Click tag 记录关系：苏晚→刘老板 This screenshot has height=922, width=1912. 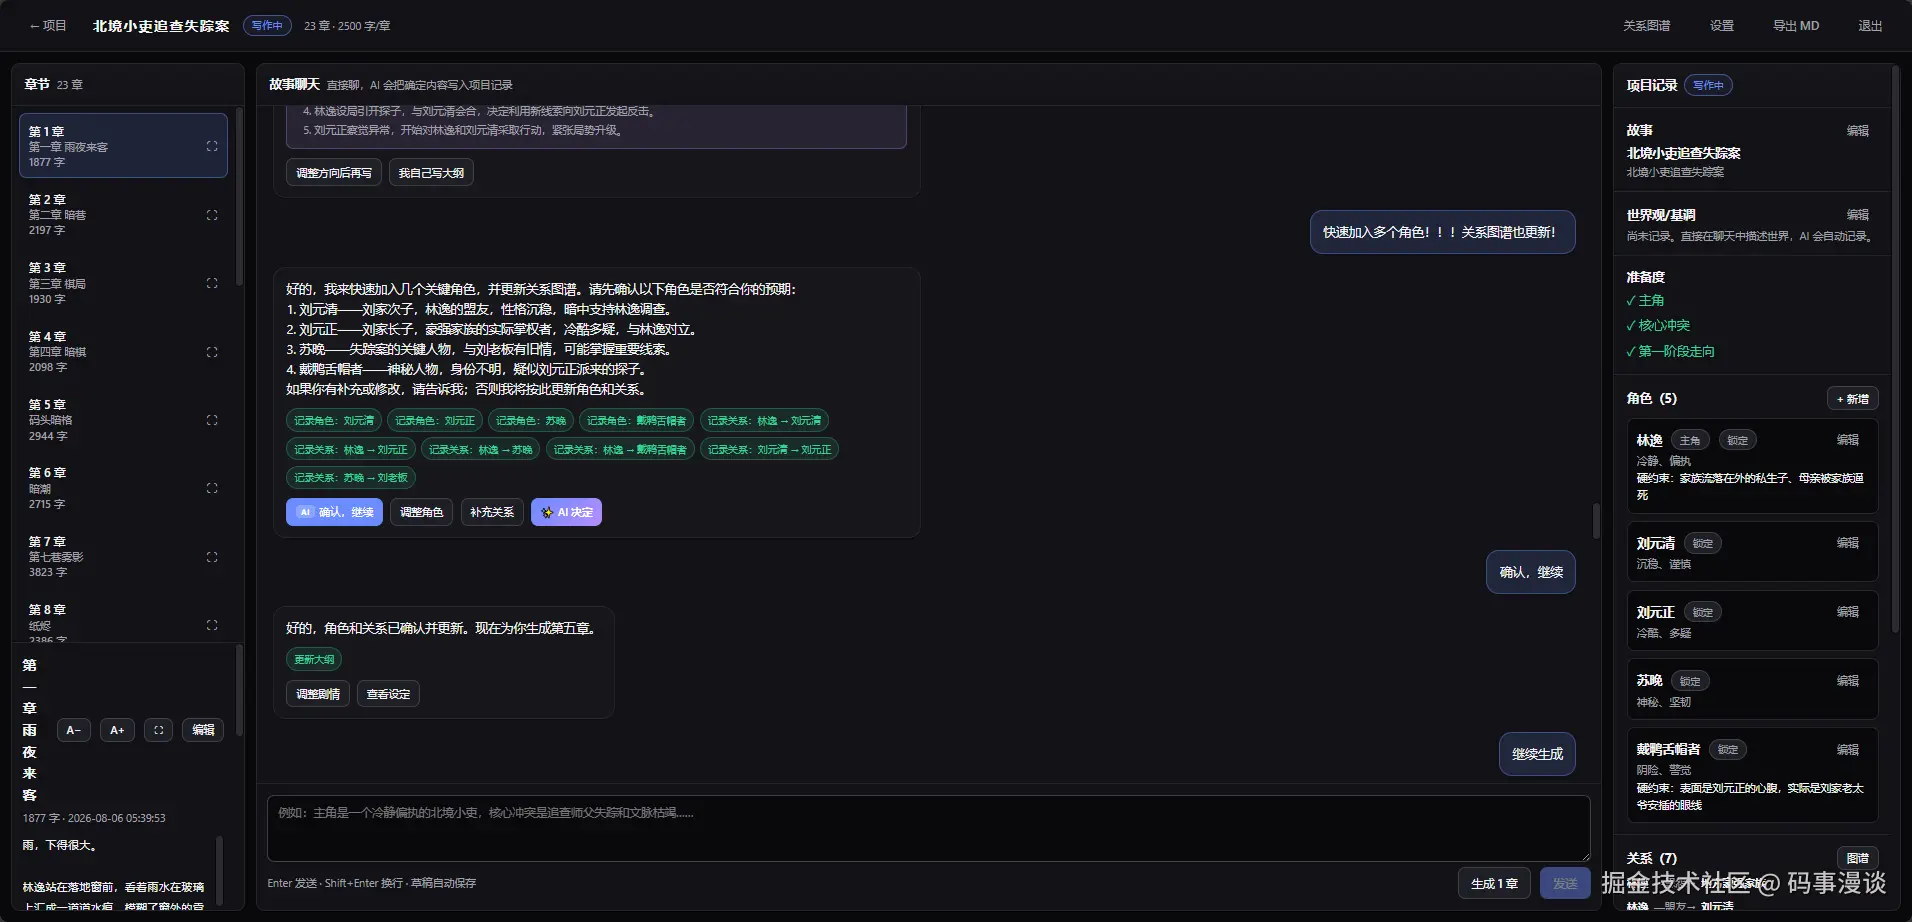(351, 478)
